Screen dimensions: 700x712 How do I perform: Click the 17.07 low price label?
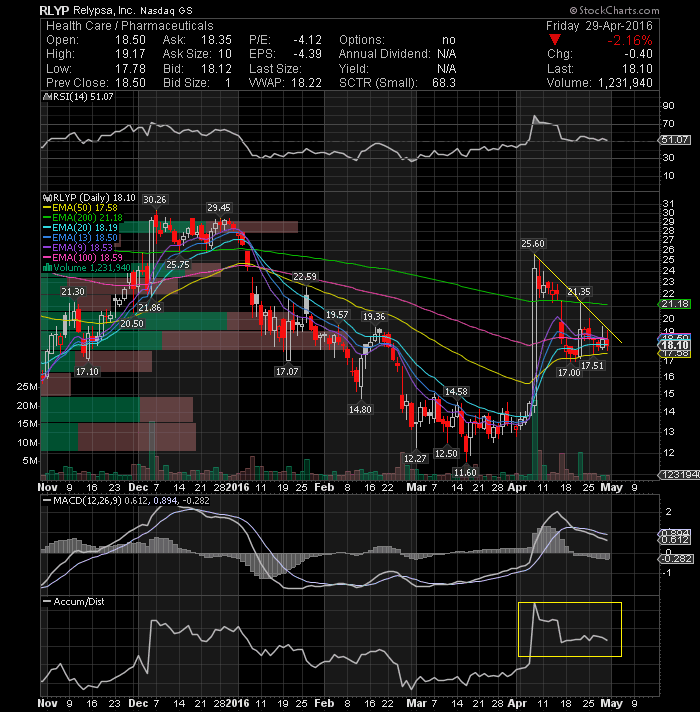pos(287,371)
